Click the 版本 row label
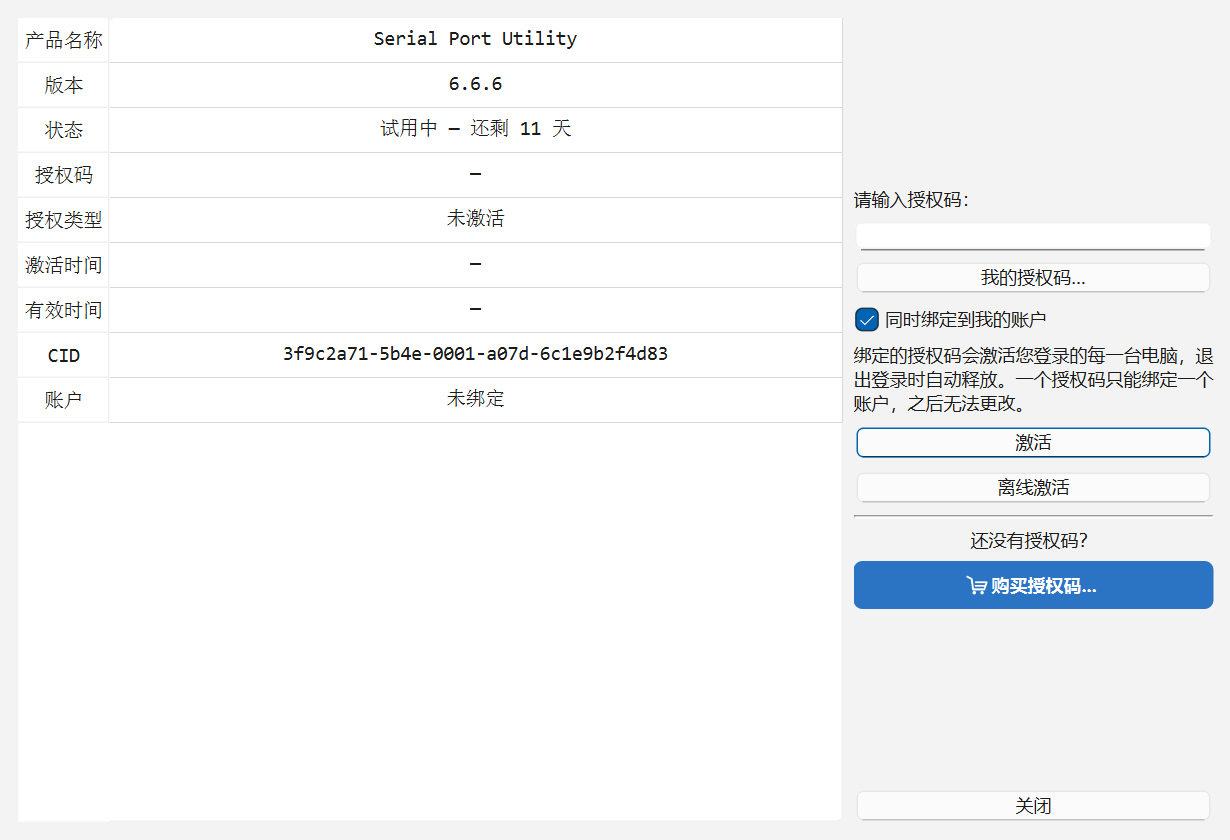Image resolution: width=1230 pixels, height=840 pixels. (64, 85)
